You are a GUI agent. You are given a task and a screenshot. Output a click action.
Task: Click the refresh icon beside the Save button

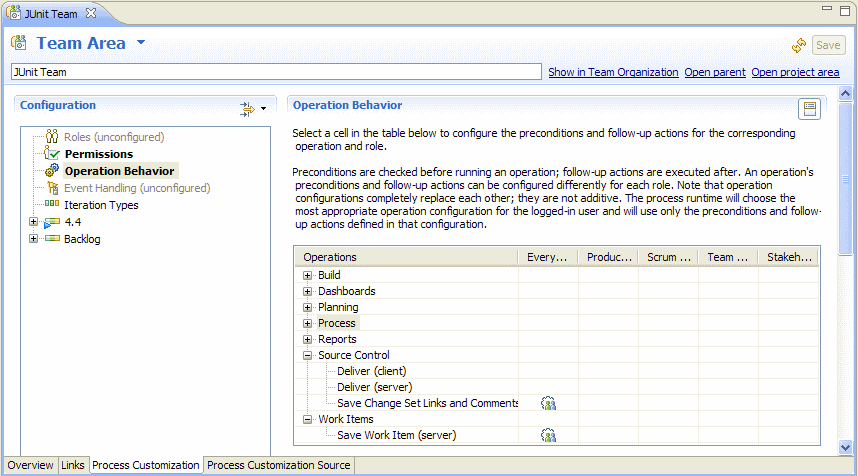[x=799, y=45]
